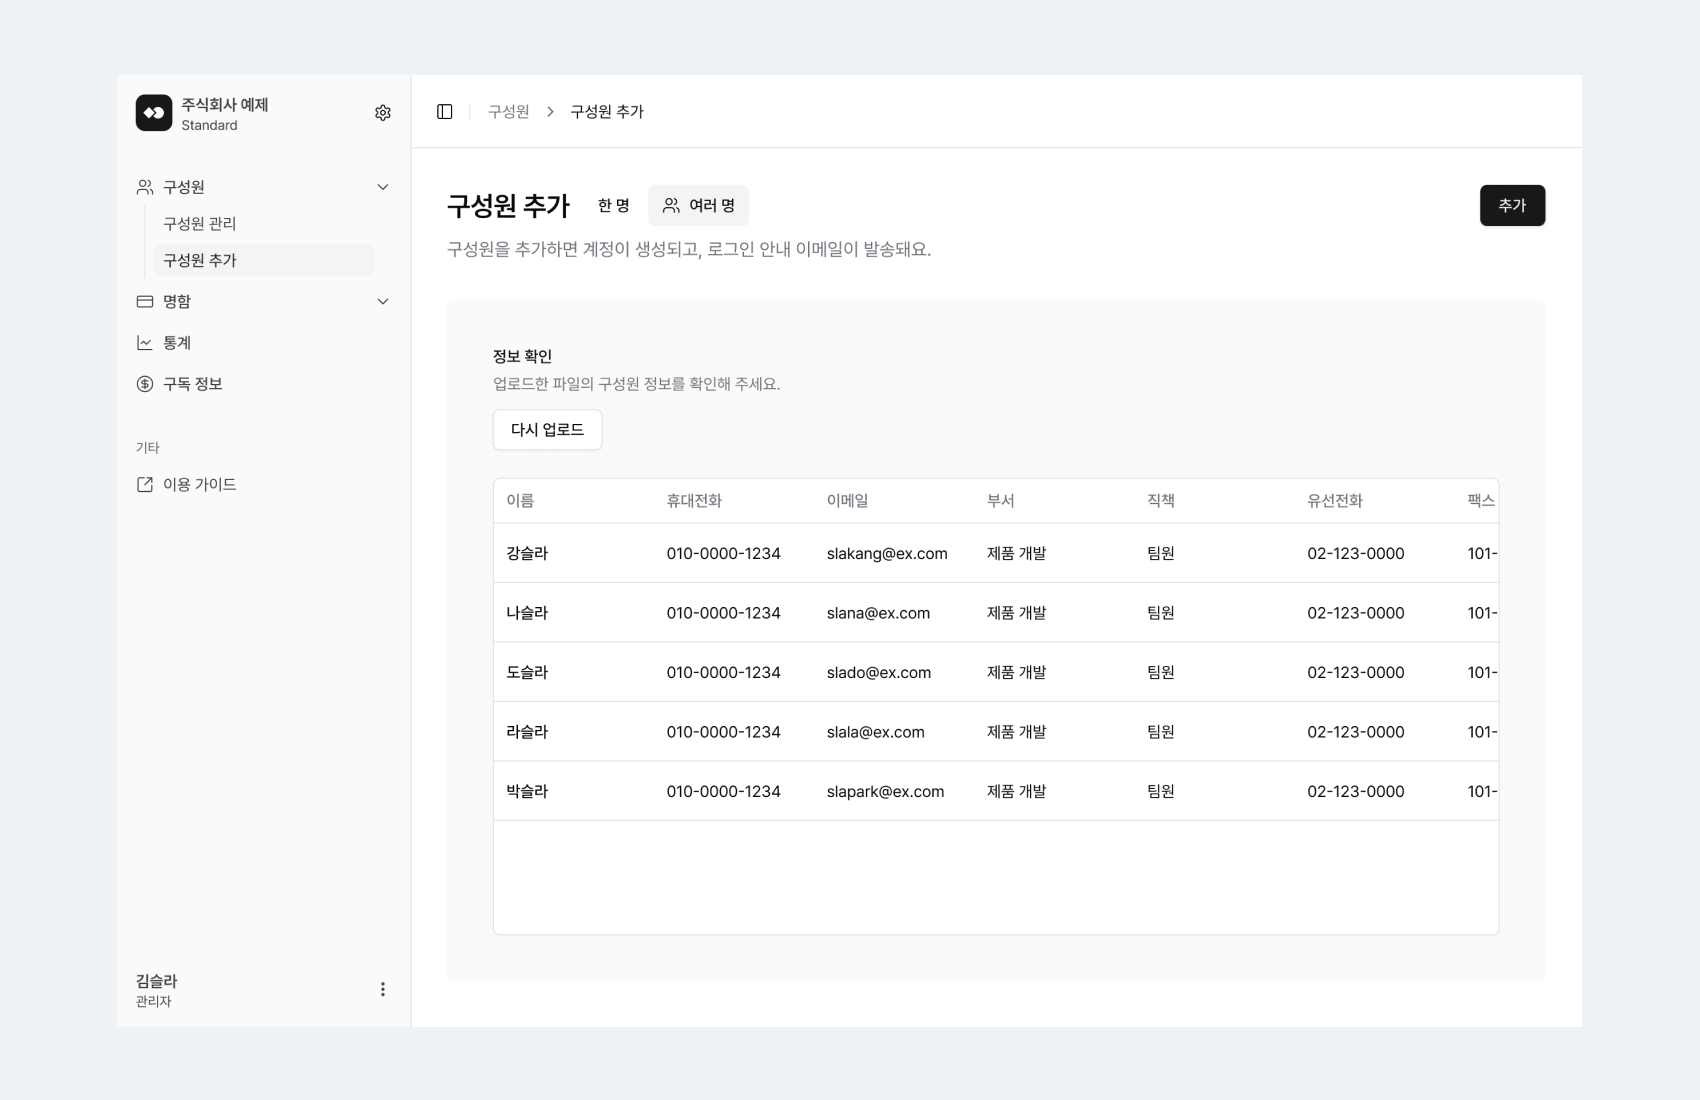Click the 이름 column header

coord(520,501)
